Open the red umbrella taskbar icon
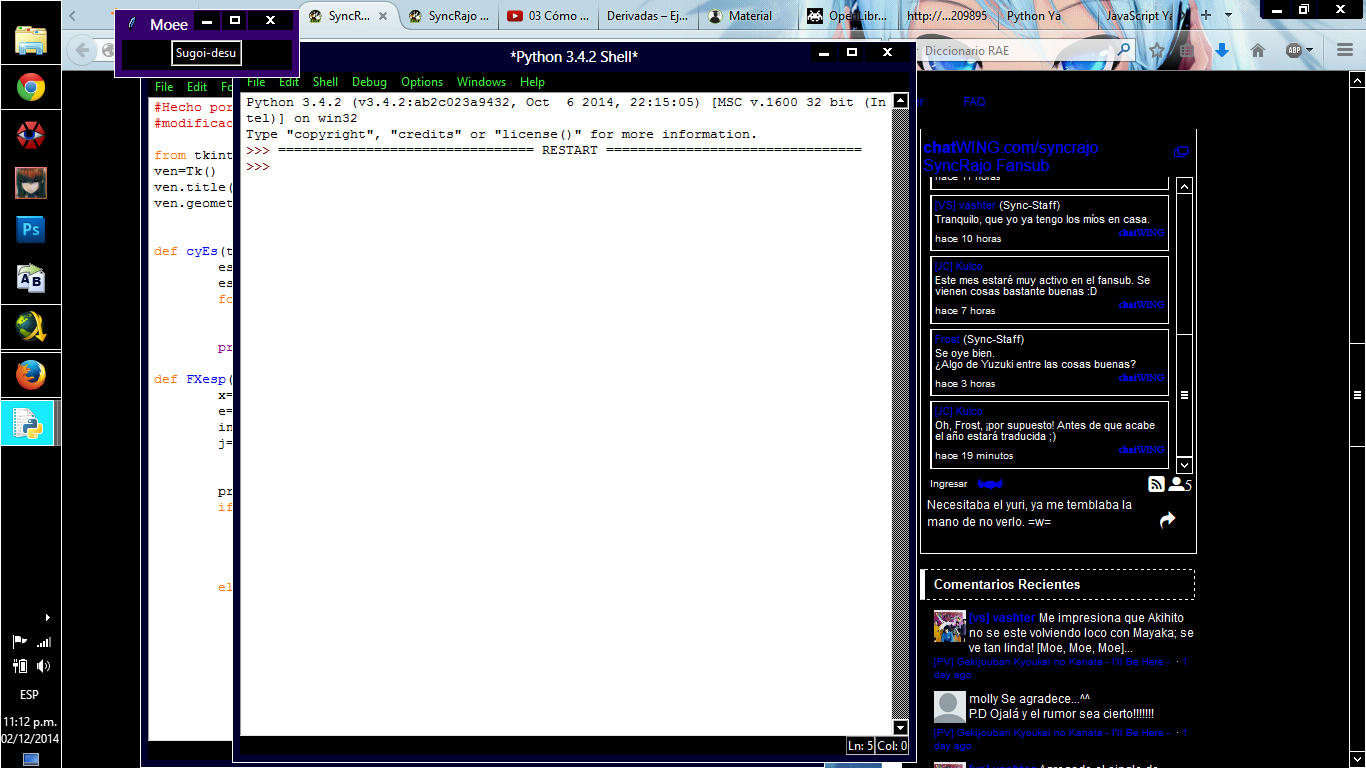 (x=31, y=135)
